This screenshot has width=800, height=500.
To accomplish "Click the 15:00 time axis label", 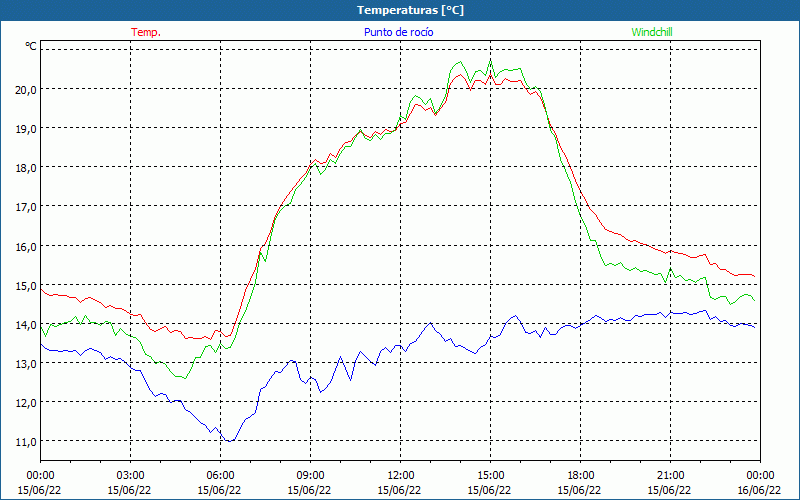I will click(490, 476).
